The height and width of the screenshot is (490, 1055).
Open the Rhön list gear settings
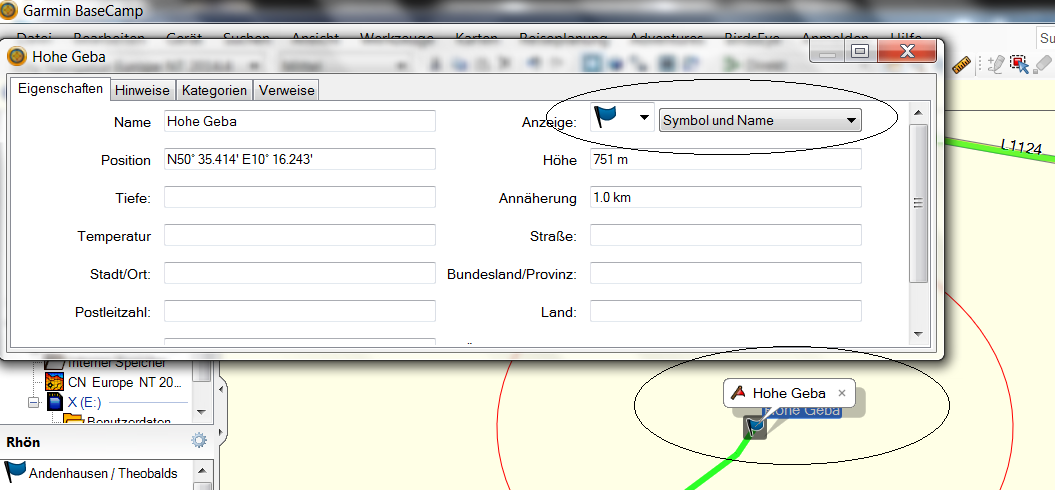point(199,440)
